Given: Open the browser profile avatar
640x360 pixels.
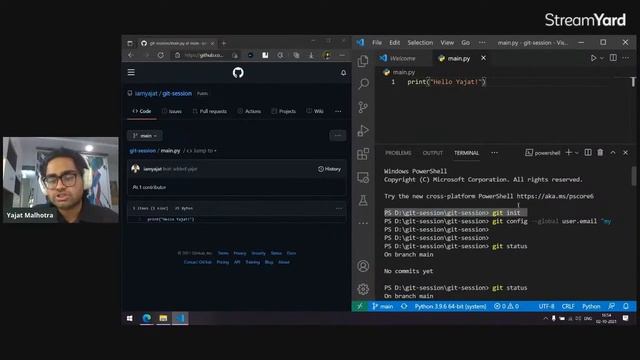Looking at the screenshot, I should point(327,55).
